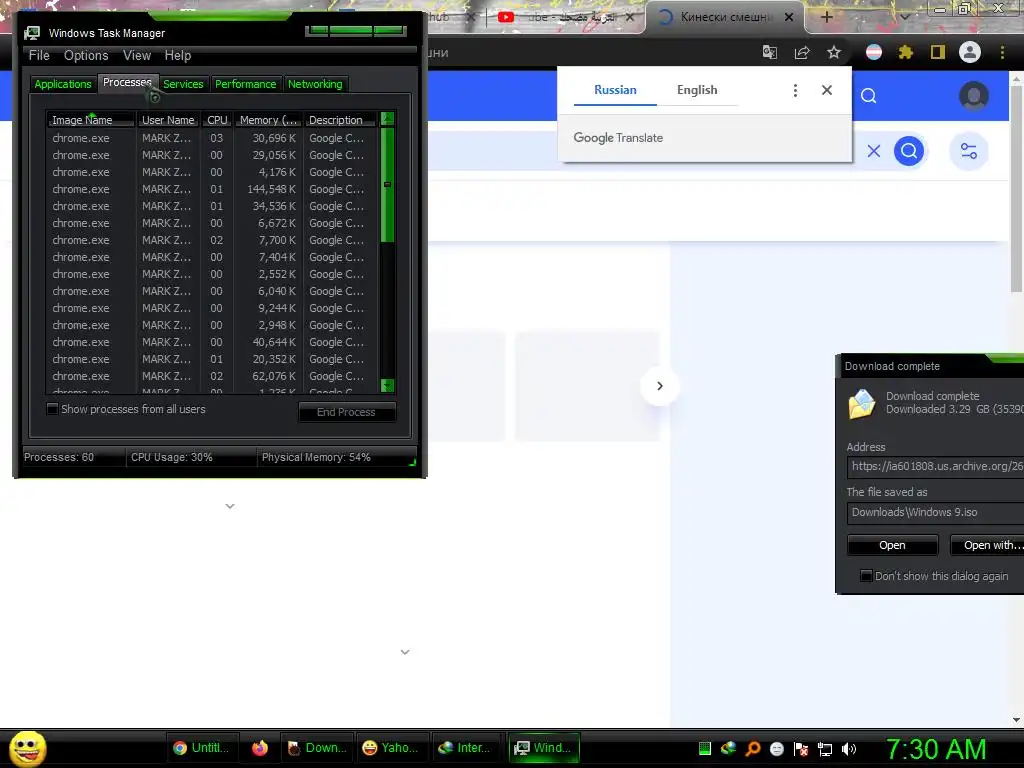Clear the search field with the X icon

[x=874, y=152]
